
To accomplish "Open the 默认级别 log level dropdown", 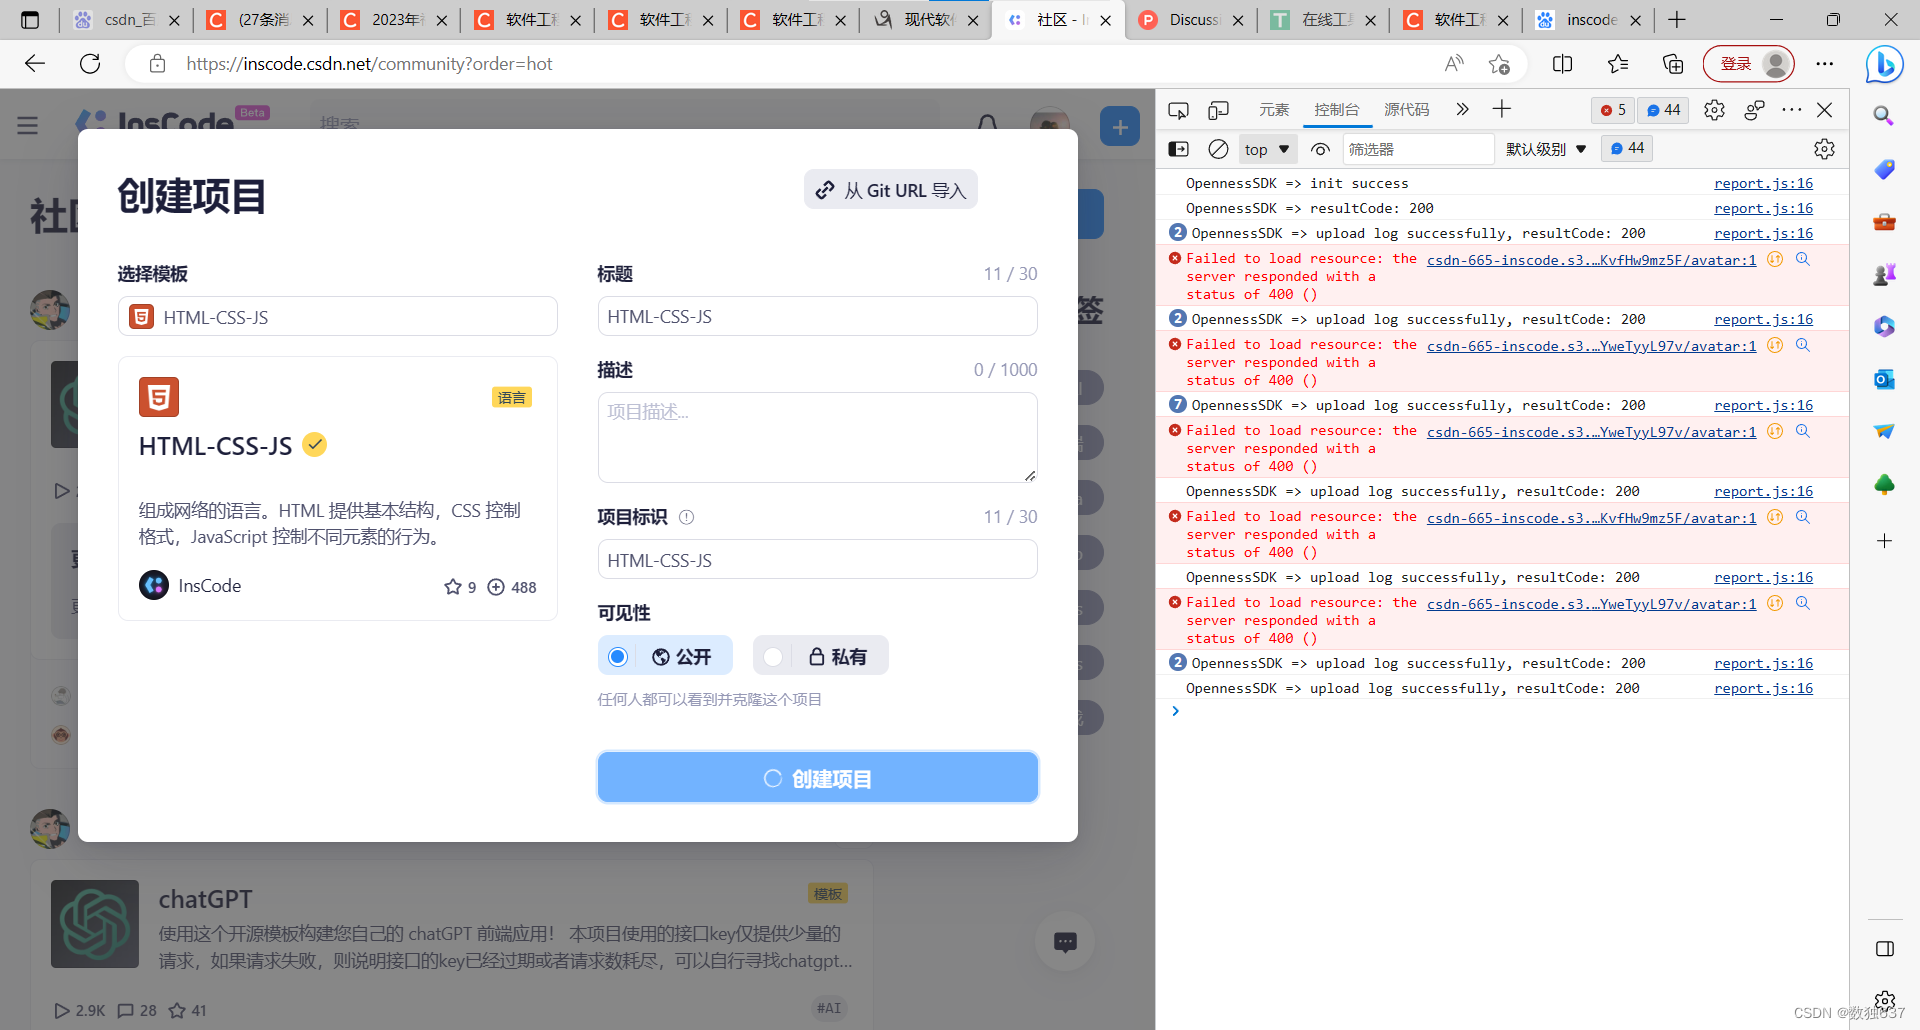I will 1546,149.
